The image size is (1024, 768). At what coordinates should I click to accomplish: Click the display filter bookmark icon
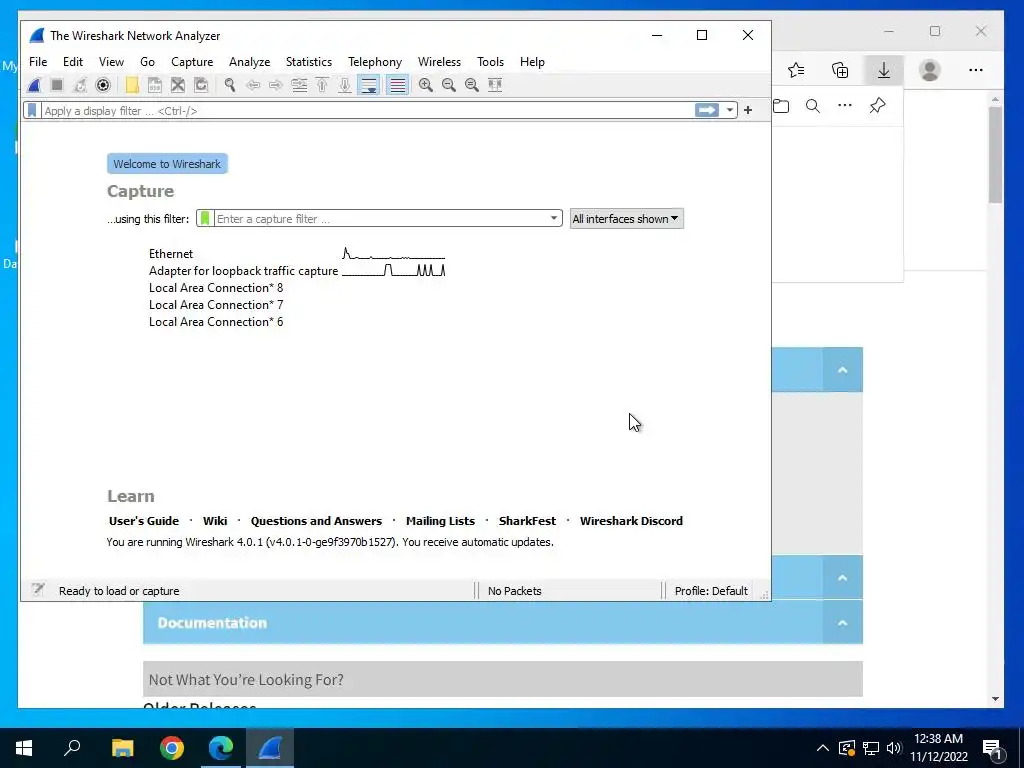click(x=32, y=110)
